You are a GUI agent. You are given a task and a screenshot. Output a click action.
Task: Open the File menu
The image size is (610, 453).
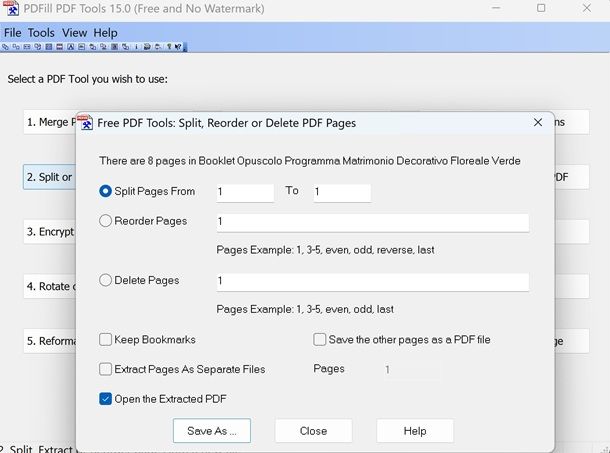pyautogui.click(x=12, y=33)
